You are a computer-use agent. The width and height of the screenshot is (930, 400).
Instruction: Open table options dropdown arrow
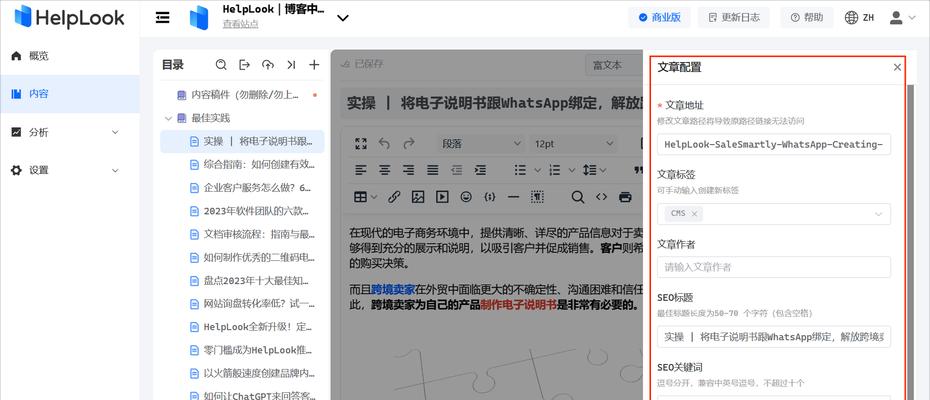tap(375, 197)
